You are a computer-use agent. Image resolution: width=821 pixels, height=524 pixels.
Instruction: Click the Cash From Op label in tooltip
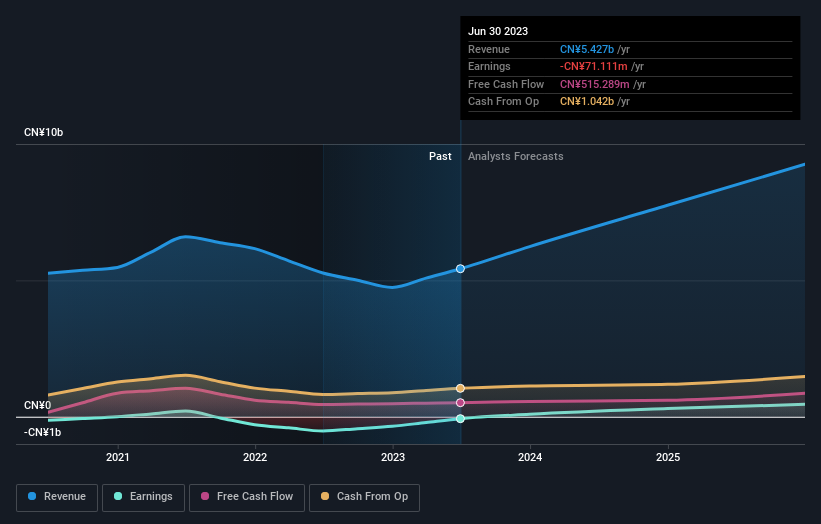pyautogui.click(x=503, y=102)
